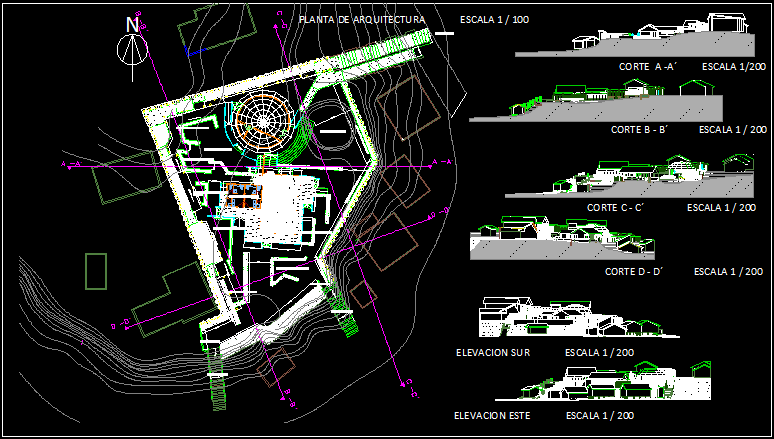
Task: Select the 'CORTE B - B´' label
Action: [x=639, y=130]
